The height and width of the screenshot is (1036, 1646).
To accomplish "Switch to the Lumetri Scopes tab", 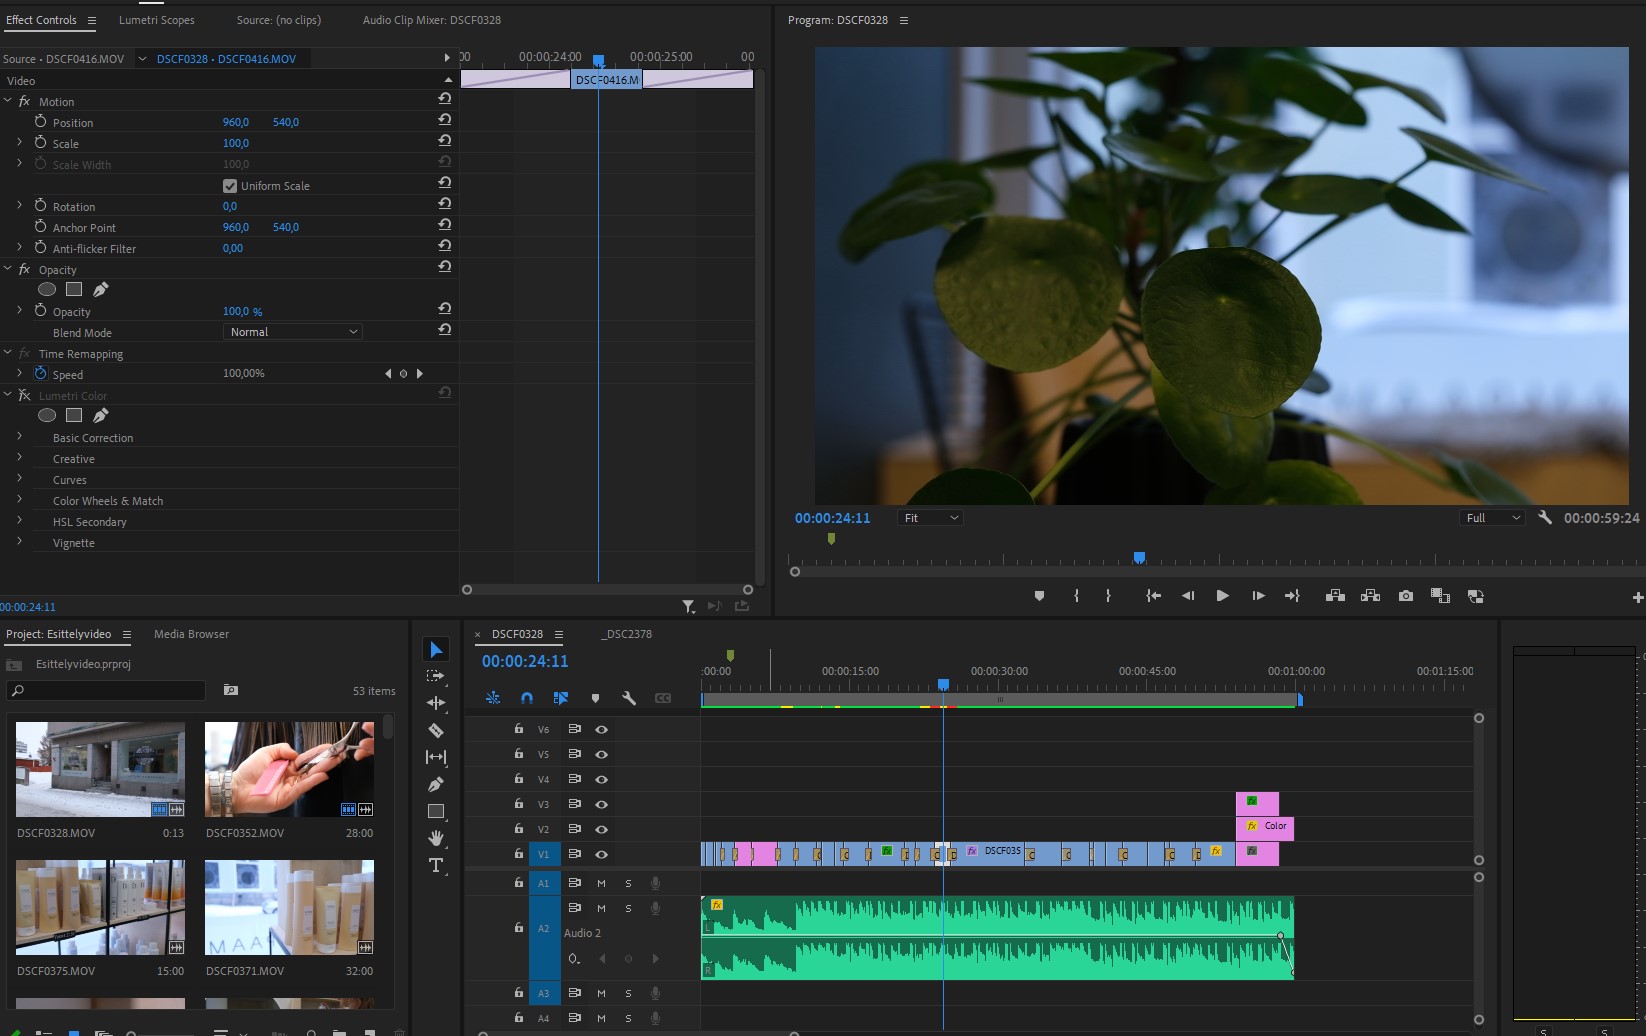I will point(157,20).
